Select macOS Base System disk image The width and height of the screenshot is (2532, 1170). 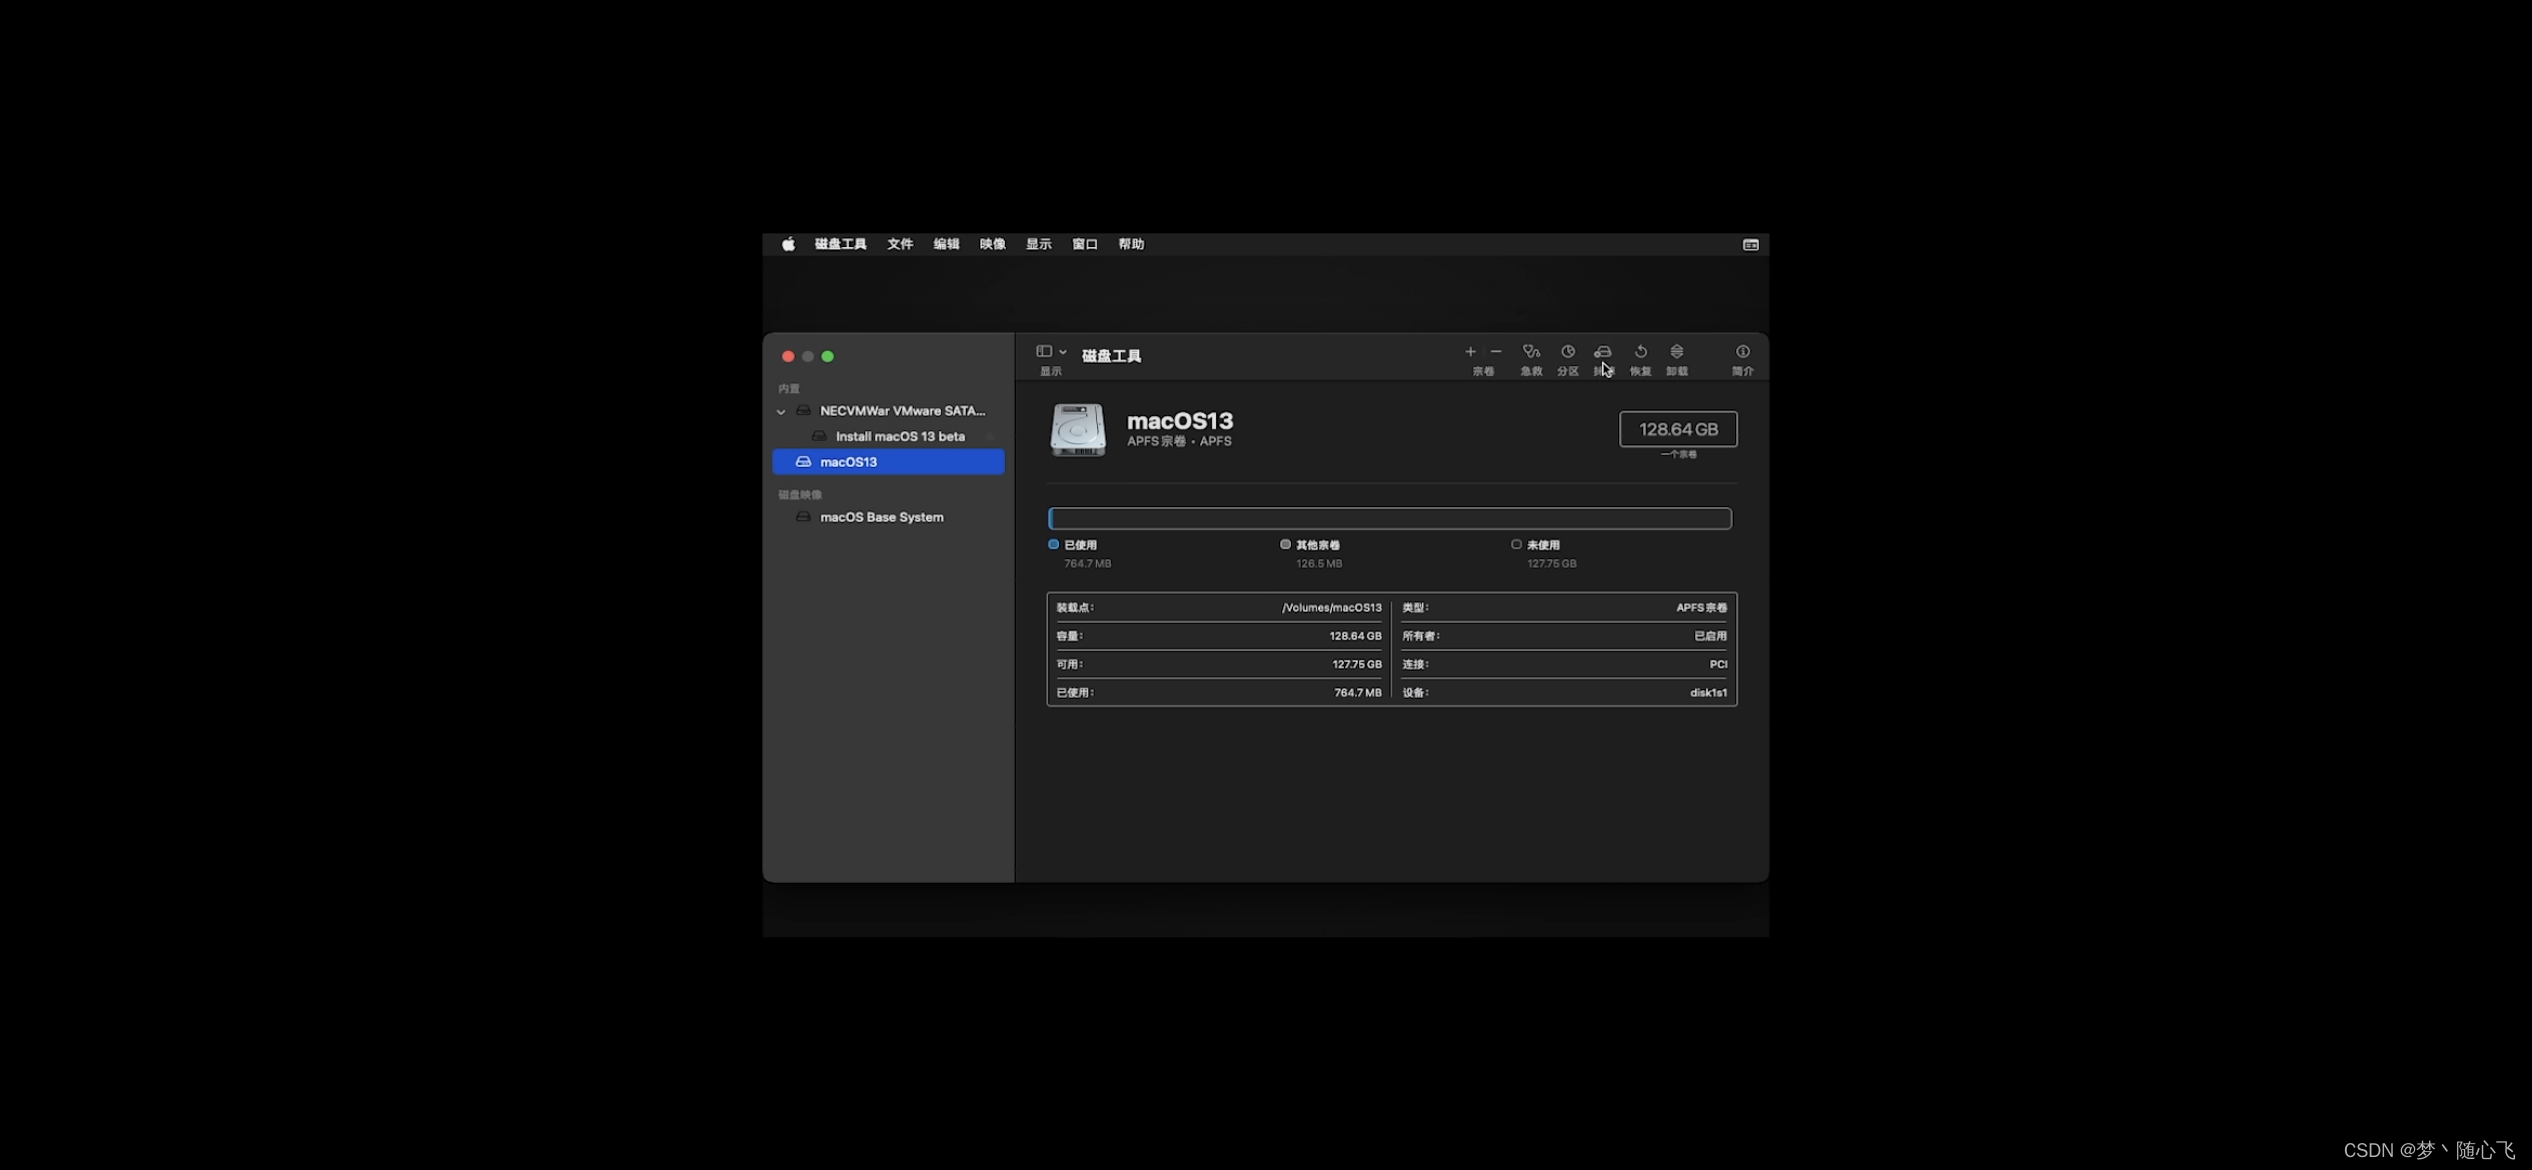pyautogui.click(x=888, y=517)
